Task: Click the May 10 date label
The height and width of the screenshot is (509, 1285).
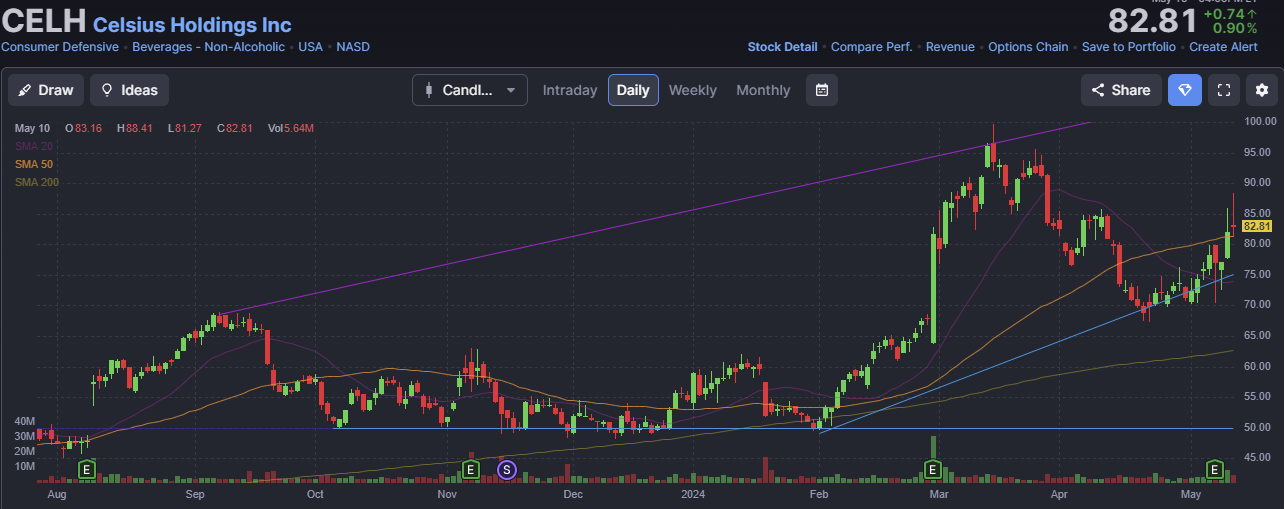Action: coord(32,128)
